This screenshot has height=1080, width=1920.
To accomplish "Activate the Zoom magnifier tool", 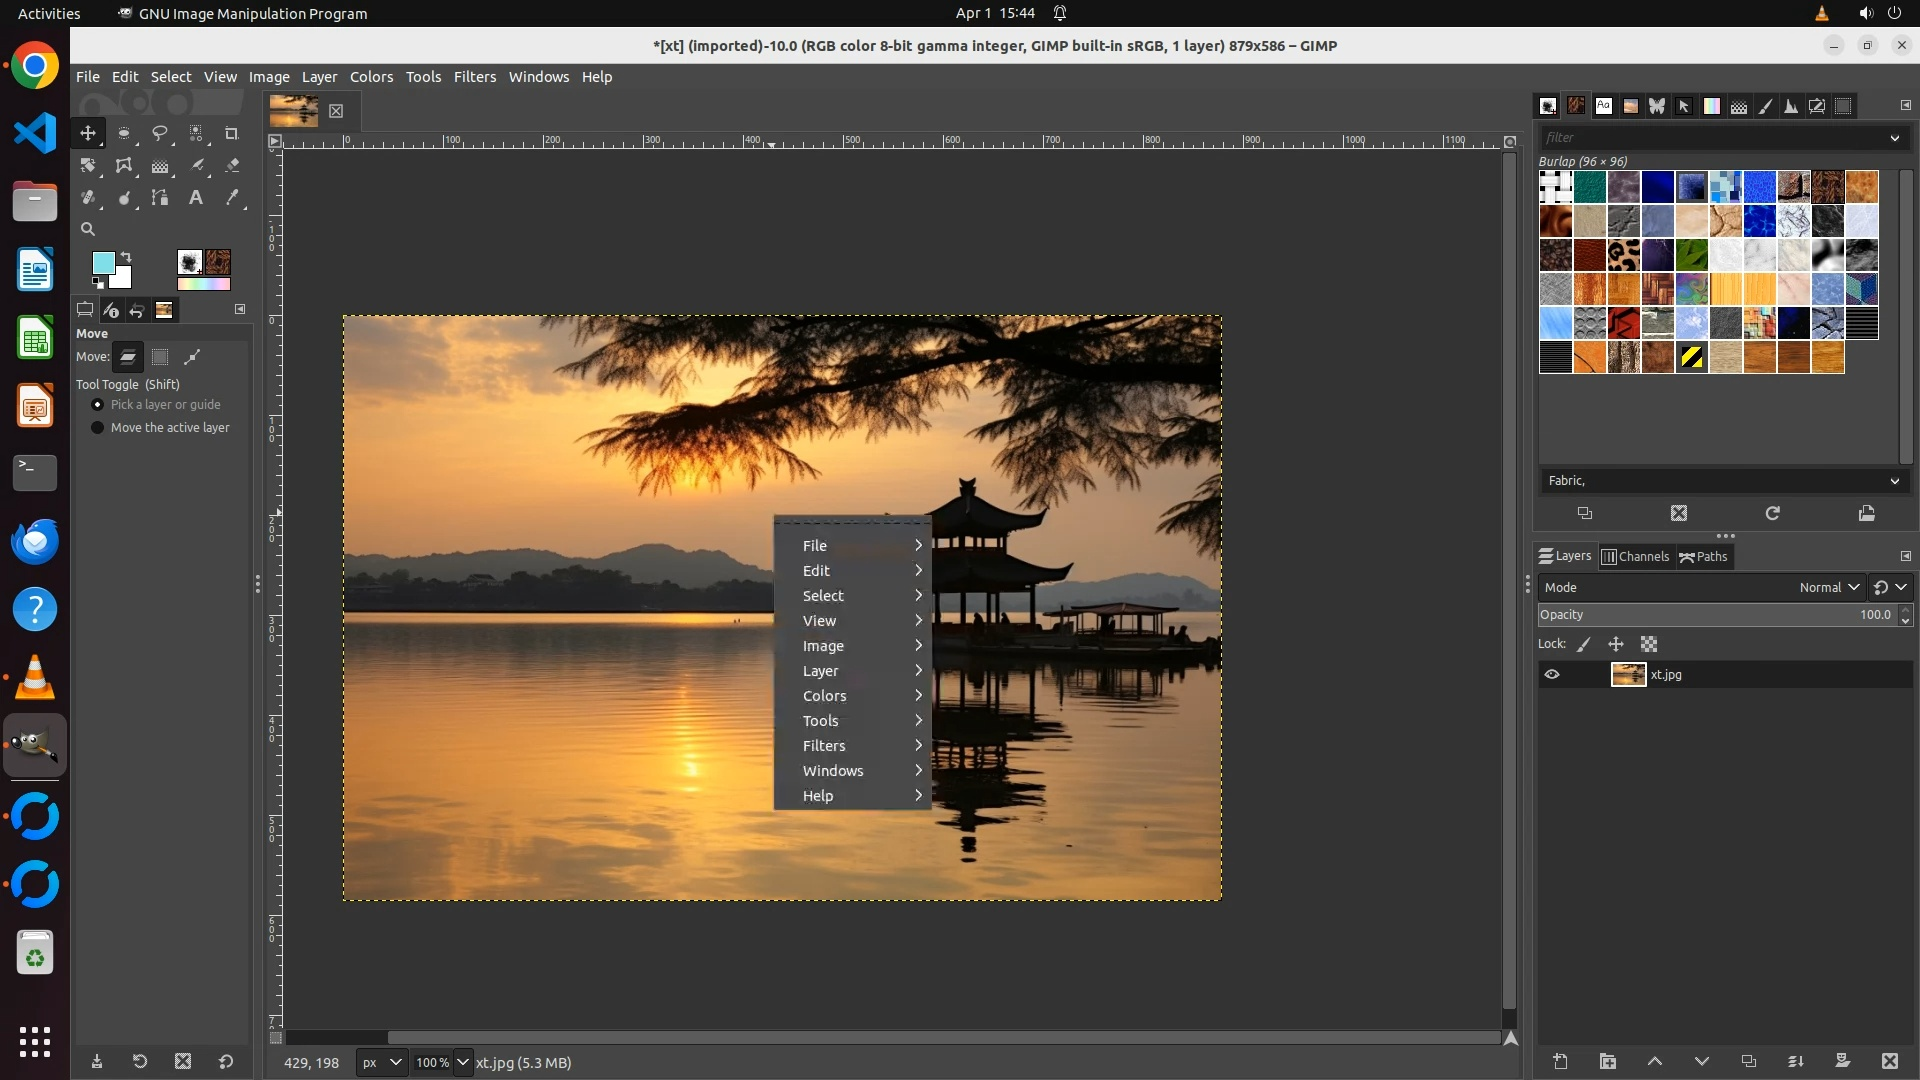I will (88, 230).
